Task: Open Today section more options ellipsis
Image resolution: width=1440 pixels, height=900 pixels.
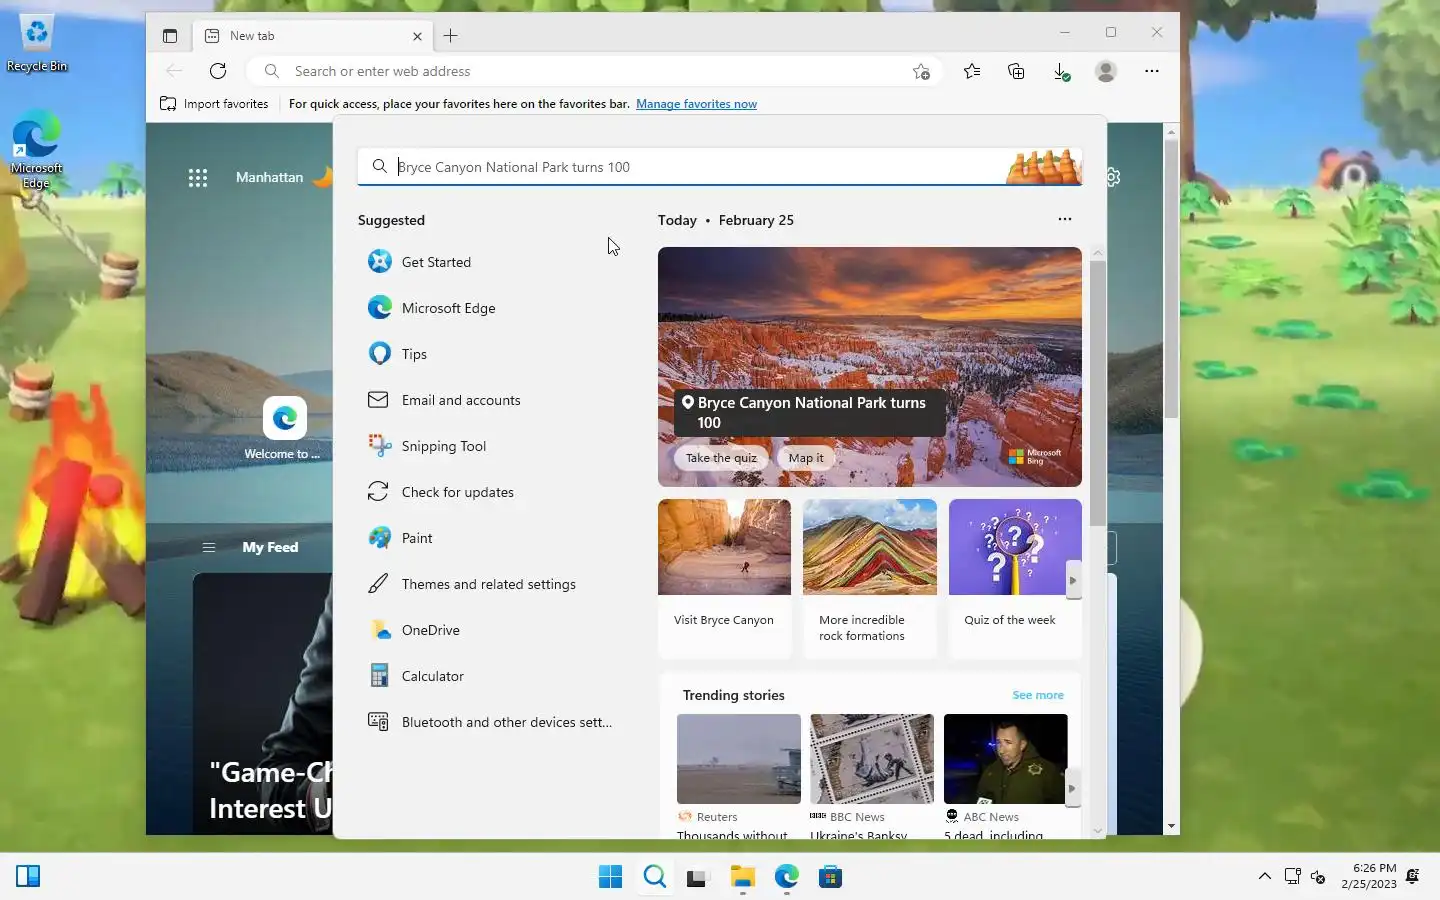Action: tap(1065, 219)
